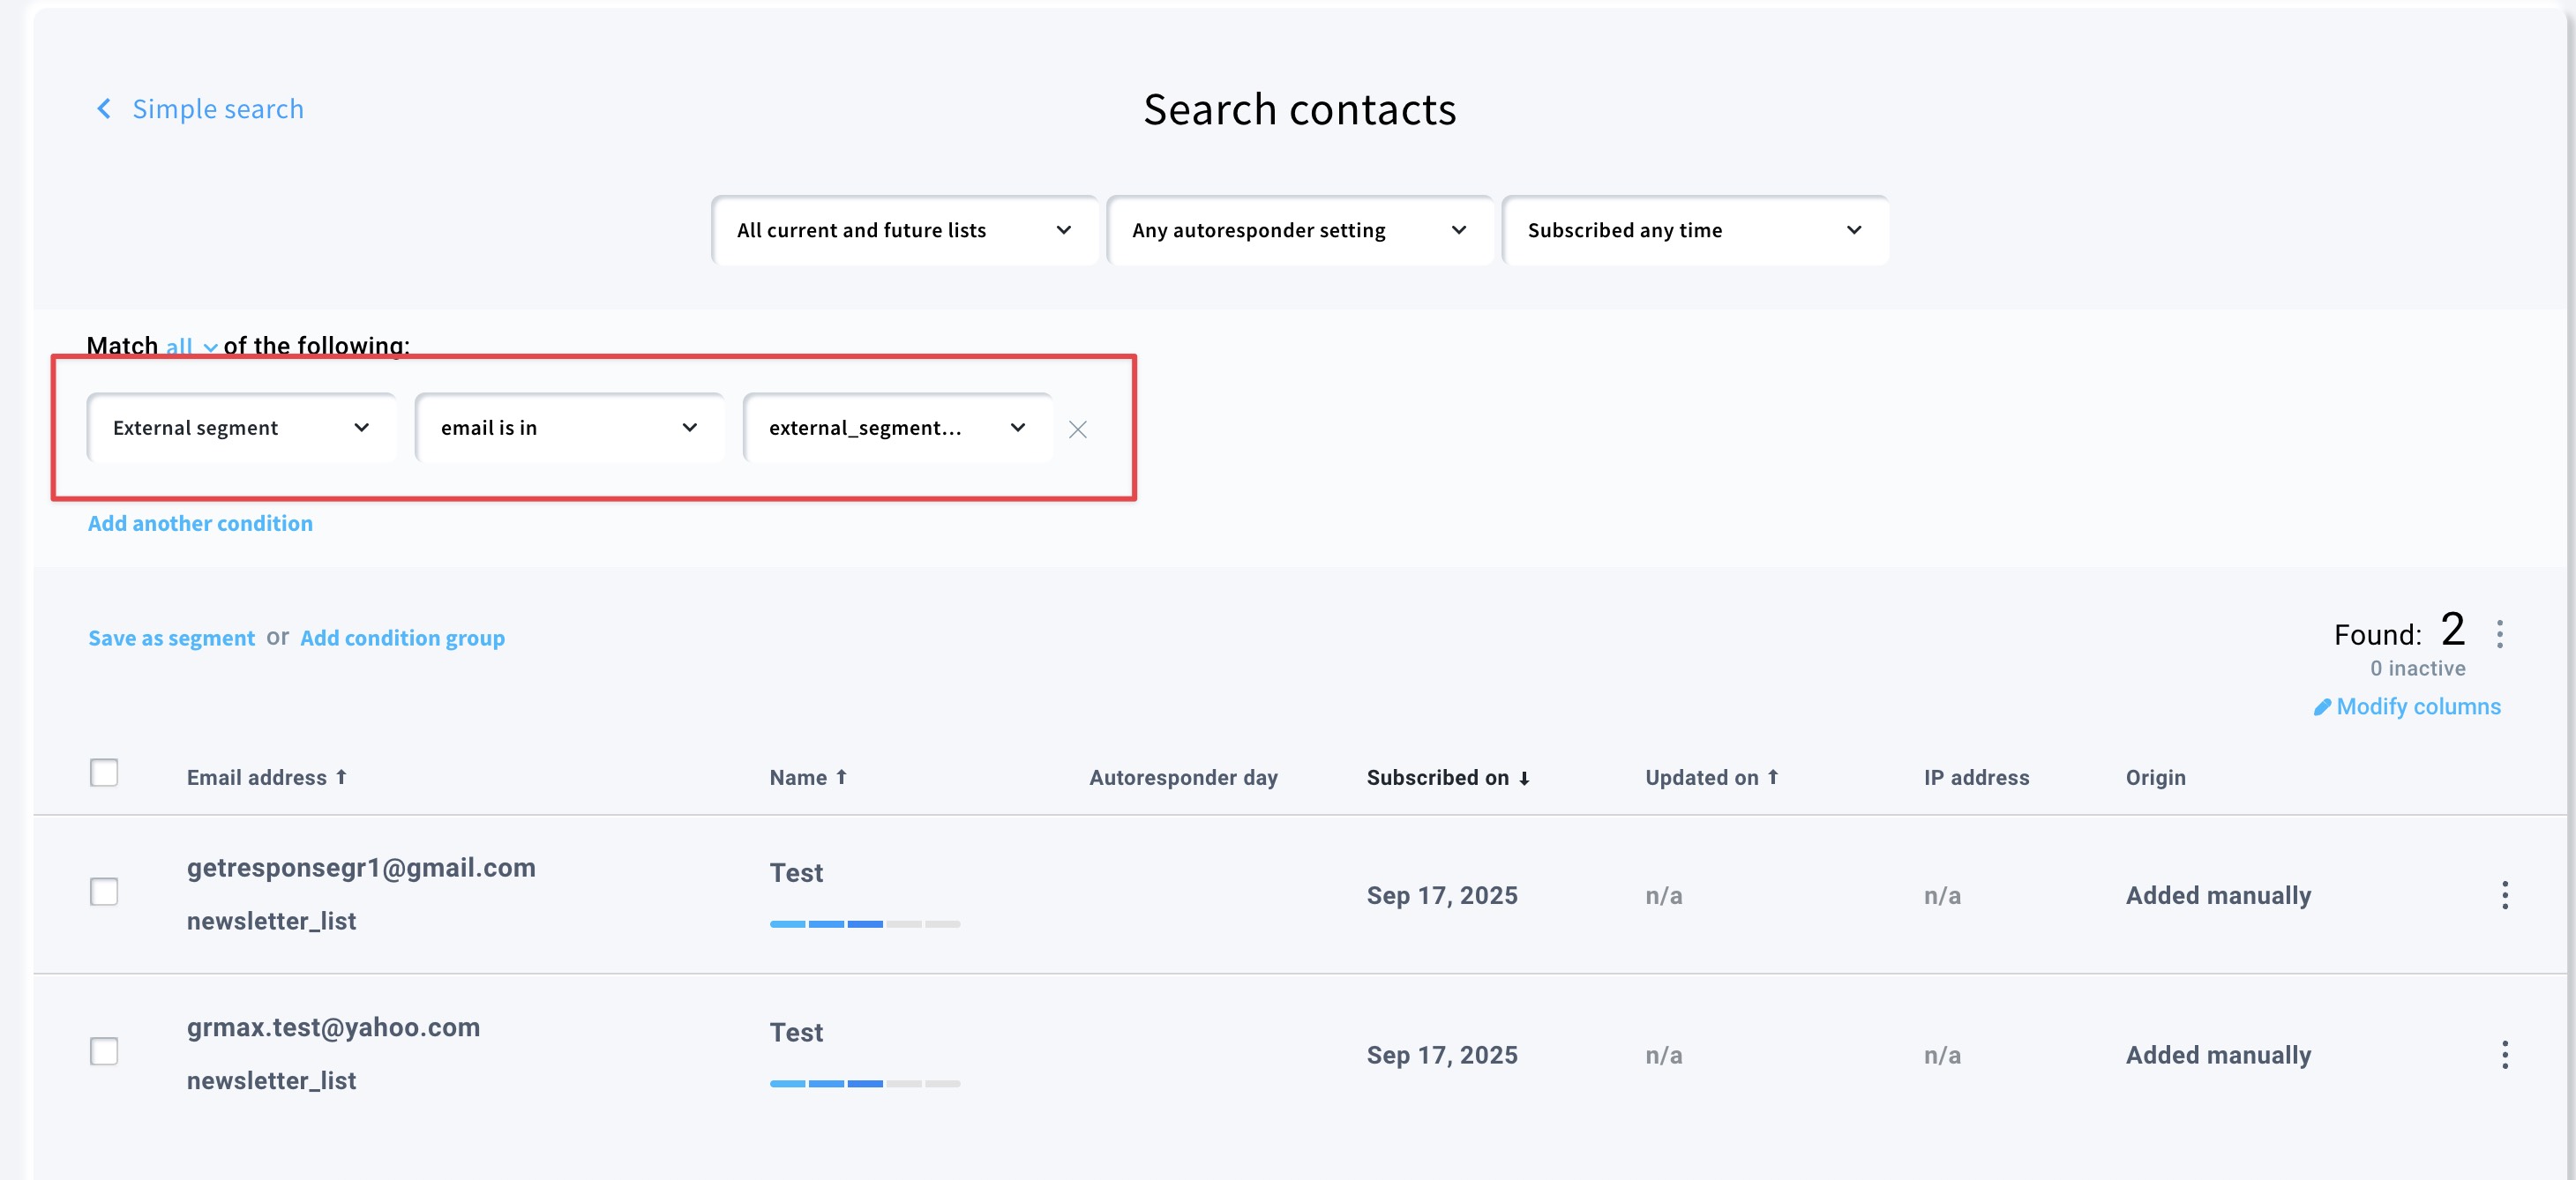Sort by Subscribed on arrow
Screen dimensions: 2576x1180
point(1524,779)
